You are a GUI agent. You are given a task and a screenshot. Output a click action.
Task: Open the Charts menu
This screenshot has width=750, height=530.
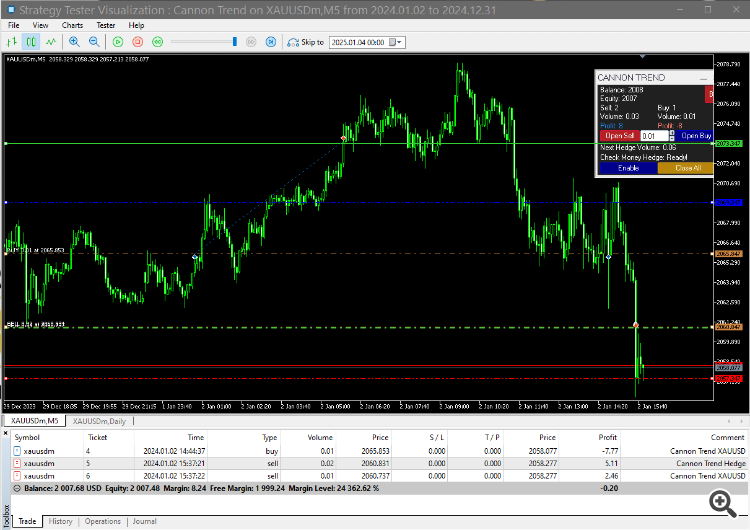(72, 25)
